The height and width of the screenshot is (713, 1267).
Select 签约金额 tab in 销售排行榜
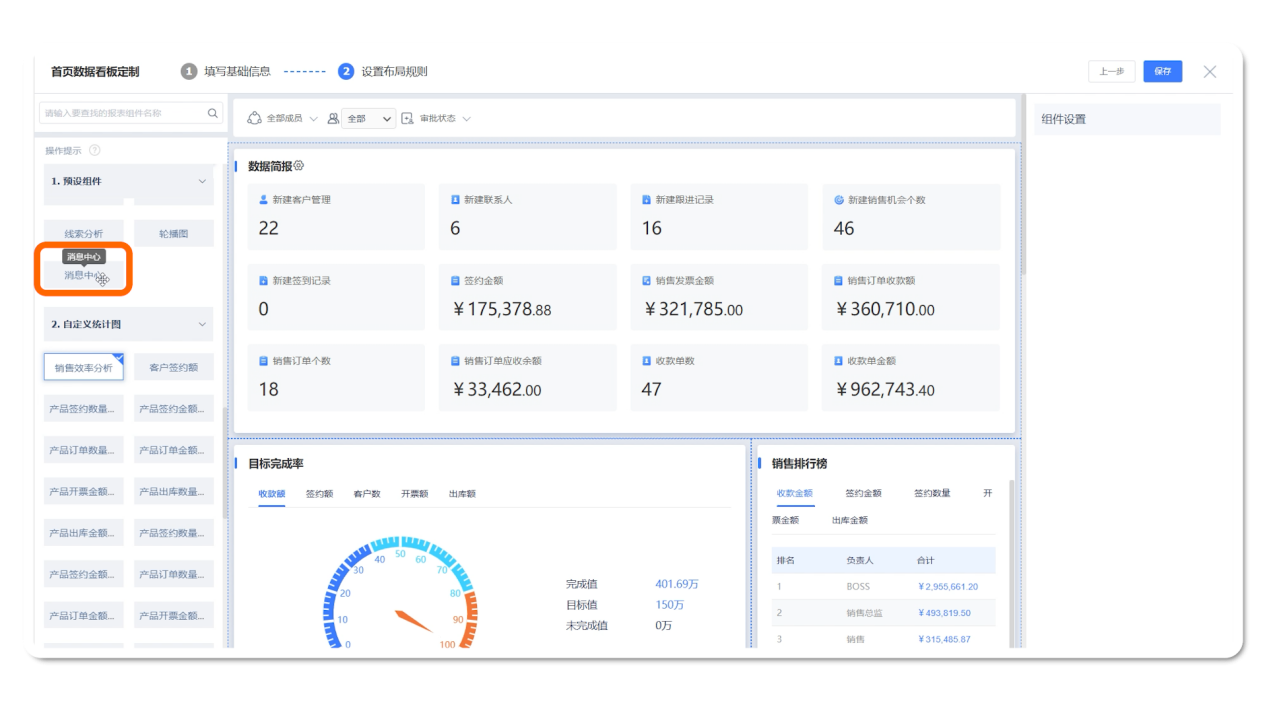[x=863, y=494]
